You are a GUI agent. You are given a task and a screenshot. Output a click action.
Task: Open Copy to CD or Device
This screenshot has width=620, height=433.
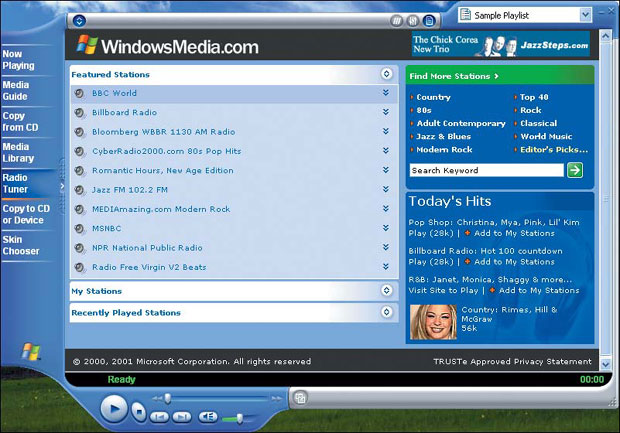tap(26, 214)
